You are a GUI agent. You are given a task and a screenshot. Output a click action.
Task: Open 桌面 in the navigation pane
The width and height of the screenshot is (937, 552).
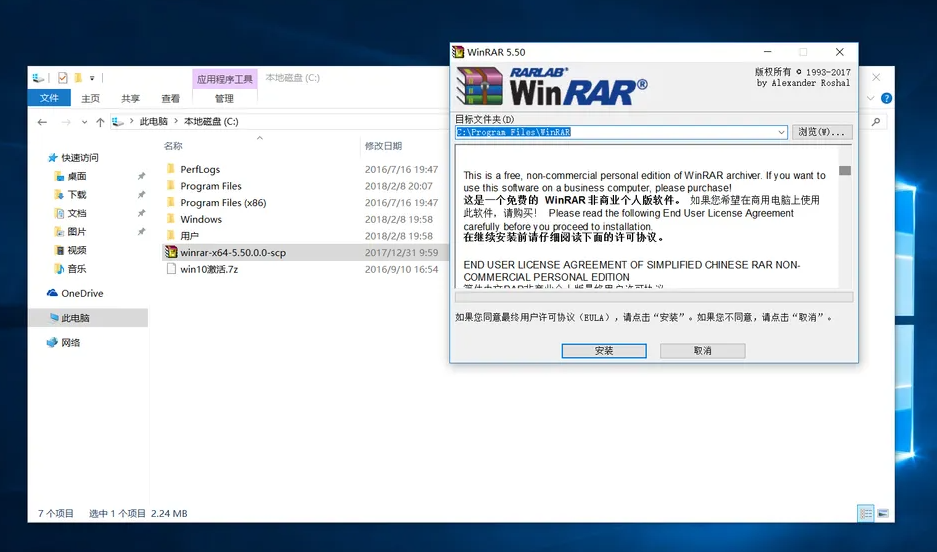tap(77, 176)
